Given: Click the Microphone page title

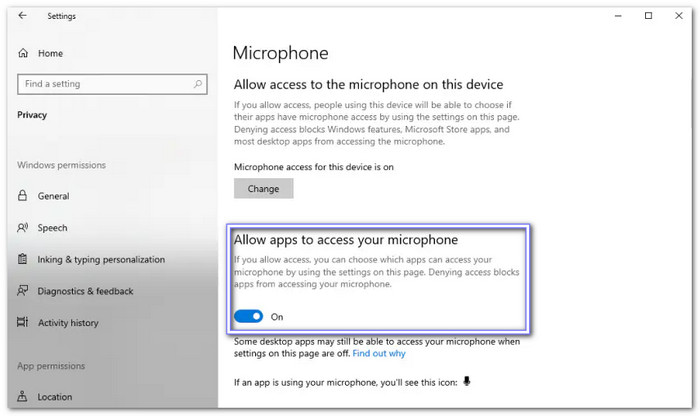Looking at the screenshot, I should (x=280, y=53).
